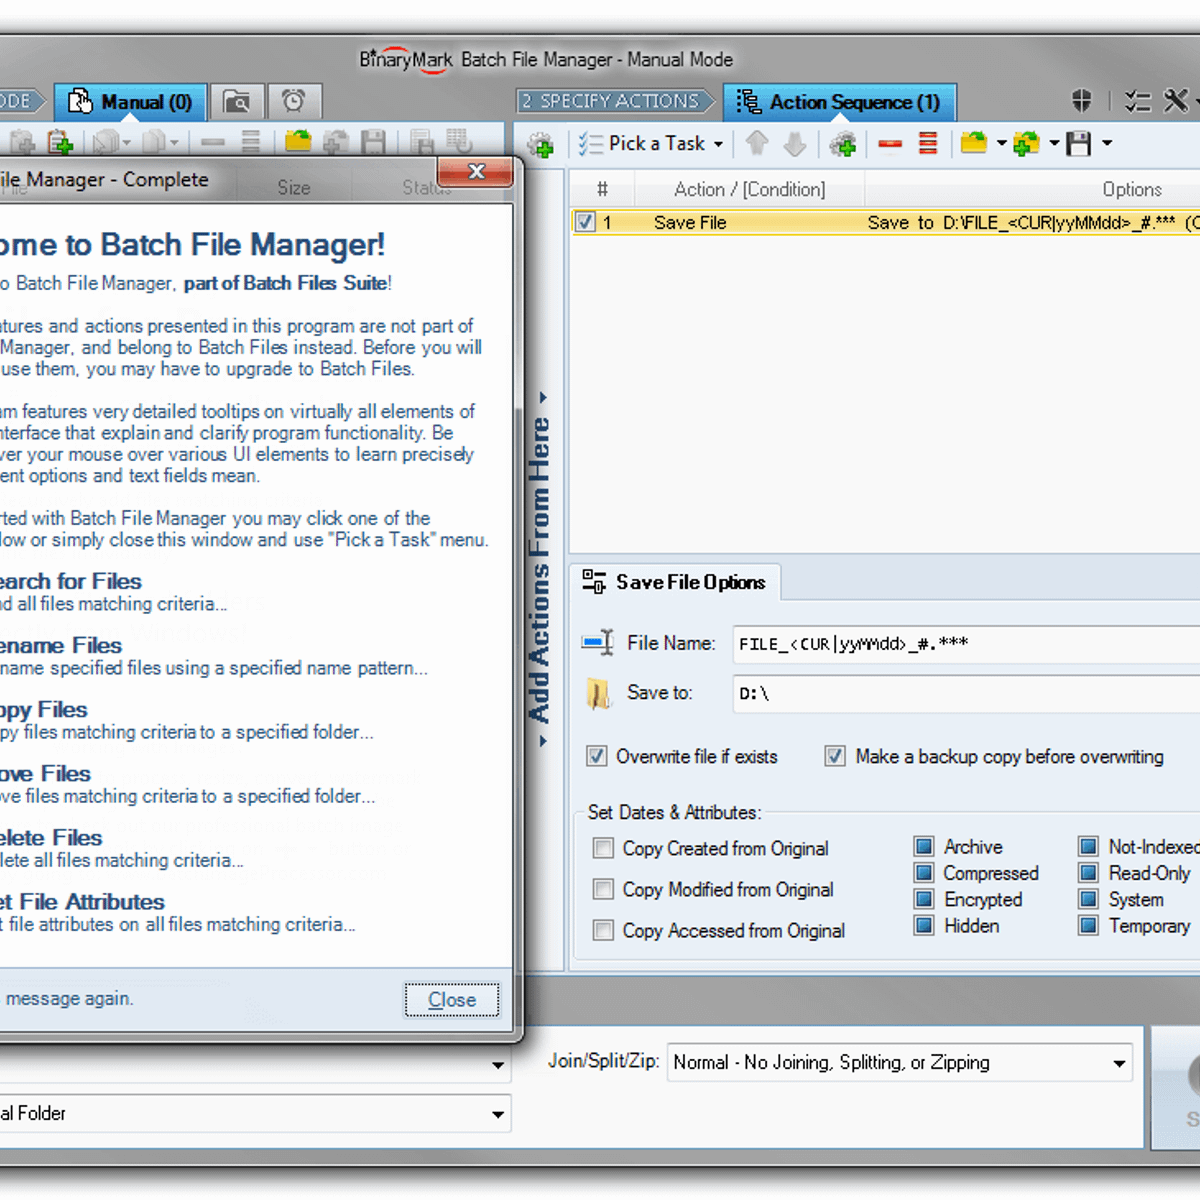Toggle the checkbox for action row 1
The image size is (1200, 1200).
coord(586,223)
